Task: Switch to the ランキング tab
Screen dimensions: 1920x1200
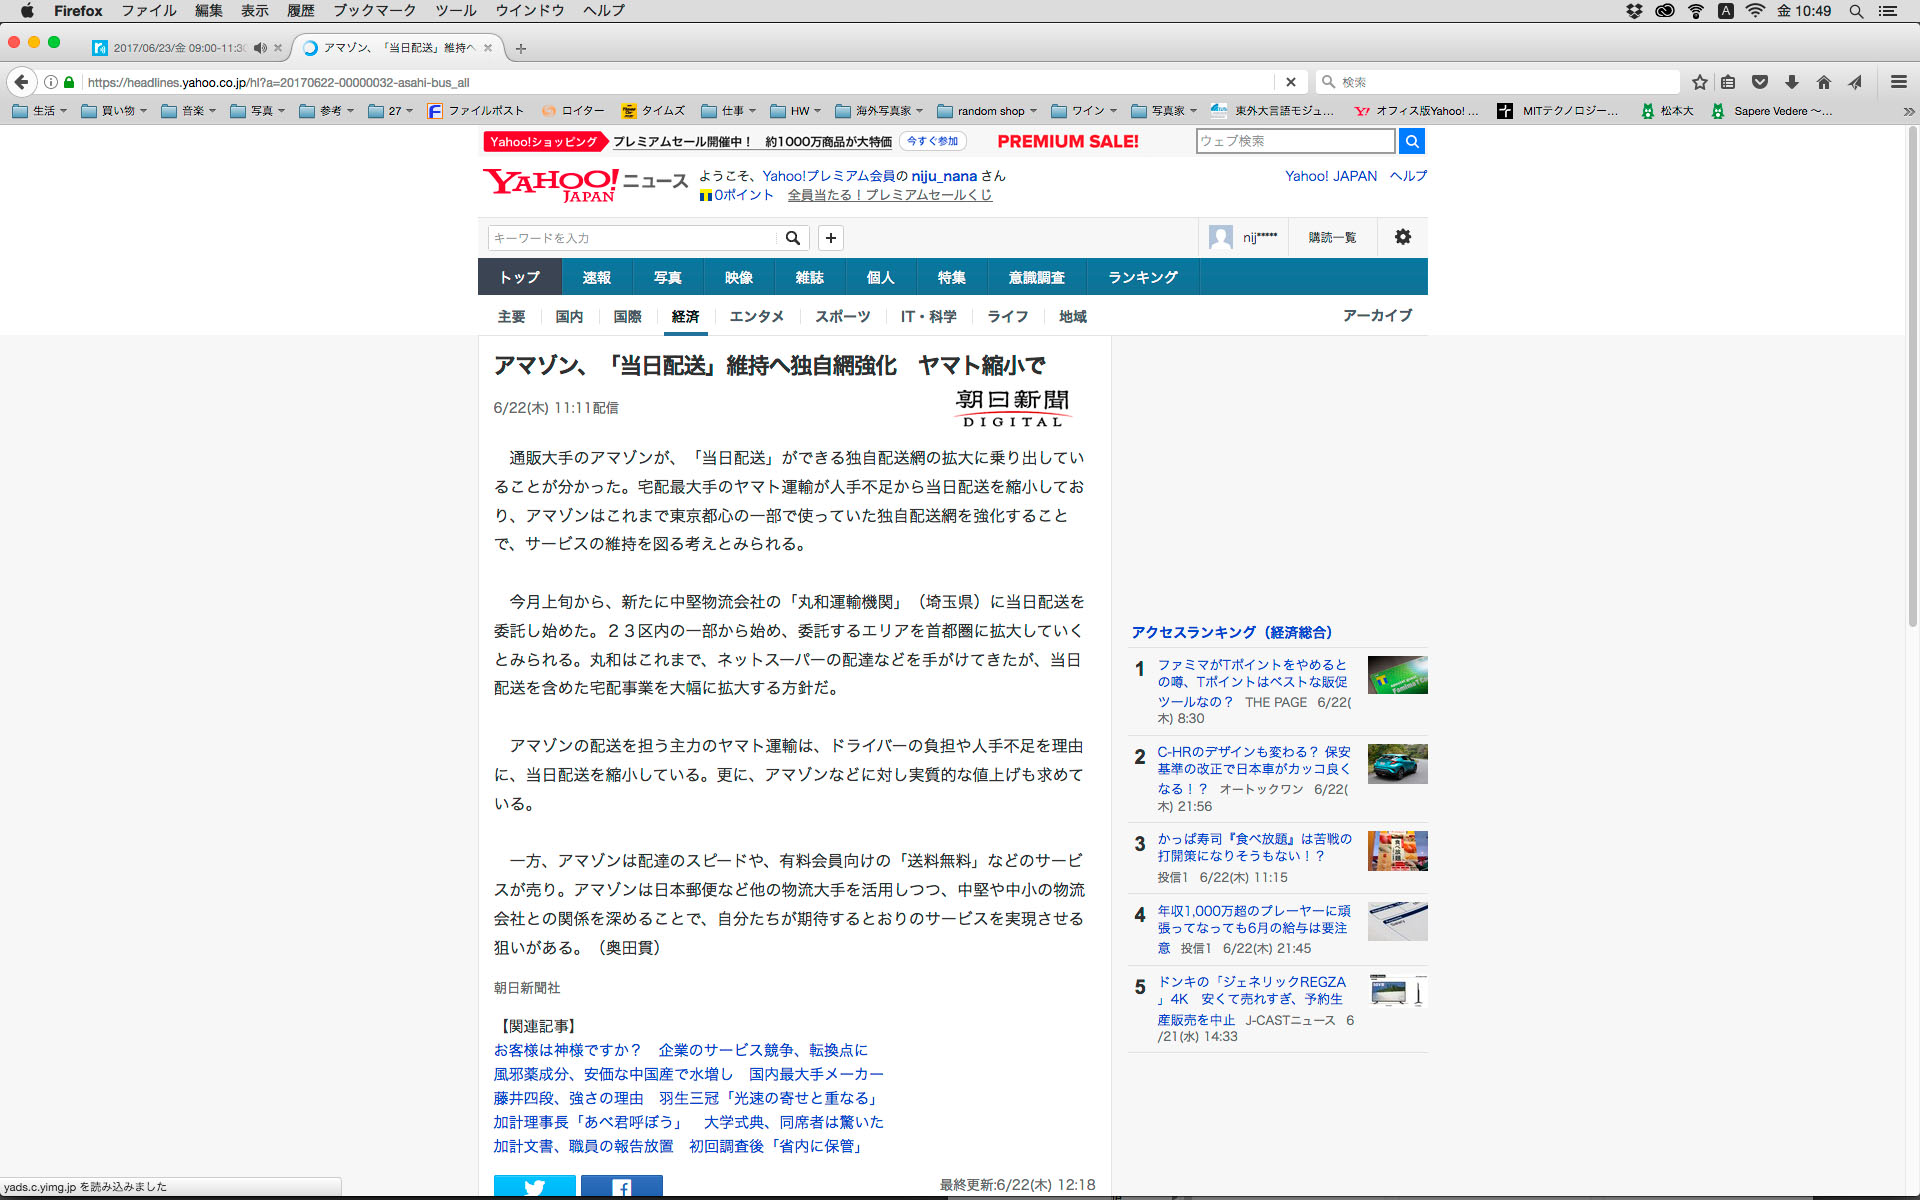Action: [x=1142, y=277]
